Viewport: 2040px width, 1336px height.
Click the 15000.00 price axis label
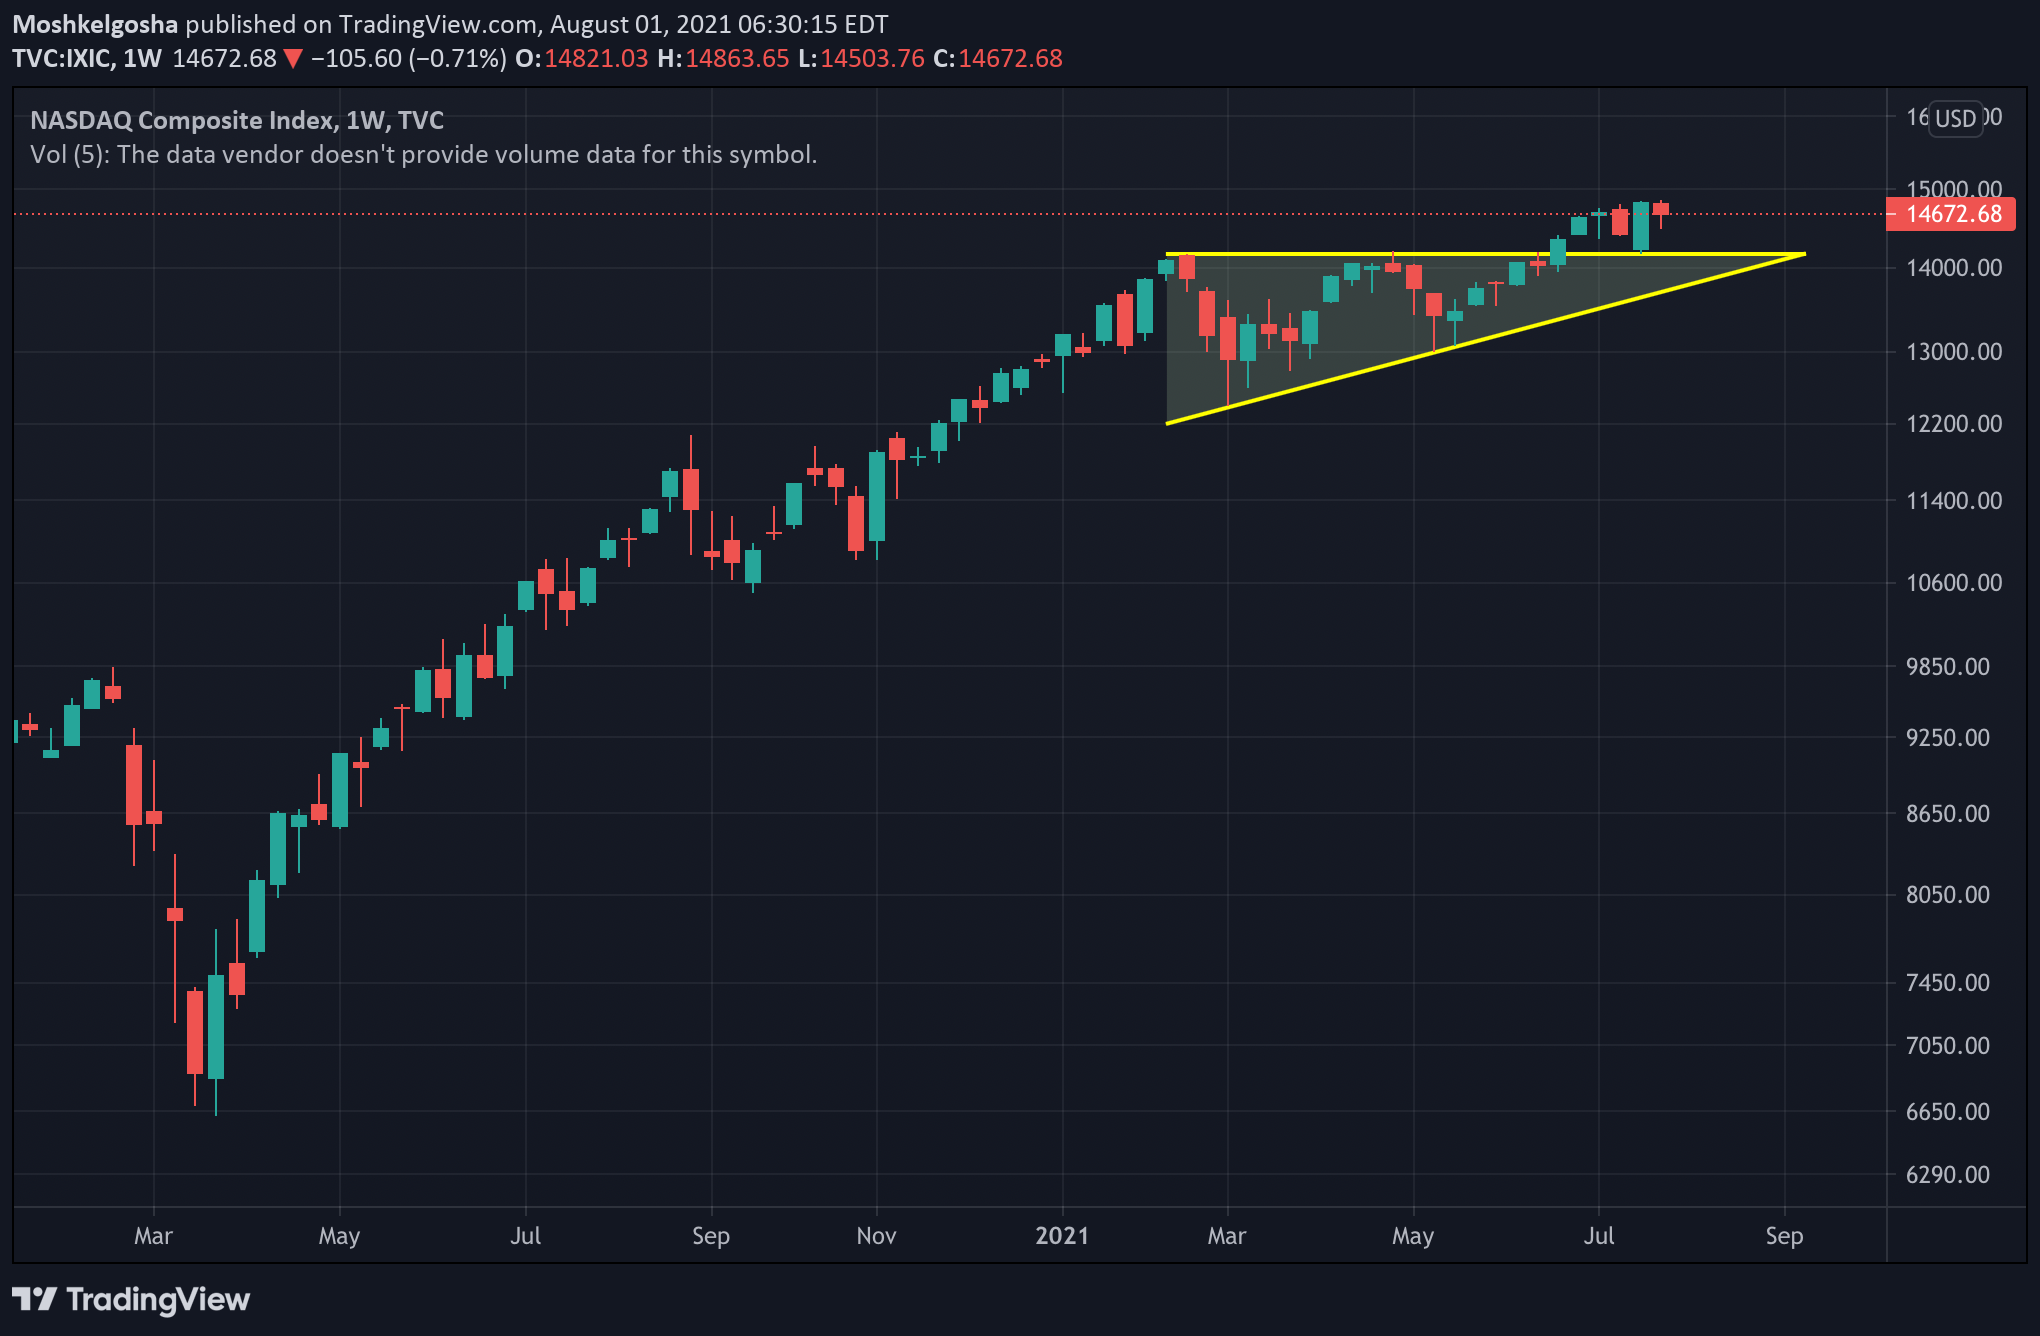pyautogui.click(x=1954, y=189)
